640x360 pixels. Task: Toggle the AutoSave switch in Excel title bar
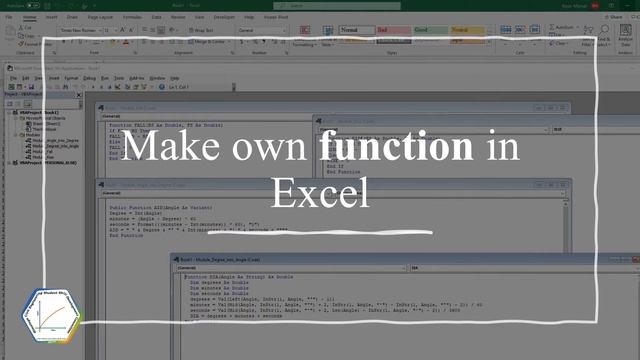[x=33, y=6]
